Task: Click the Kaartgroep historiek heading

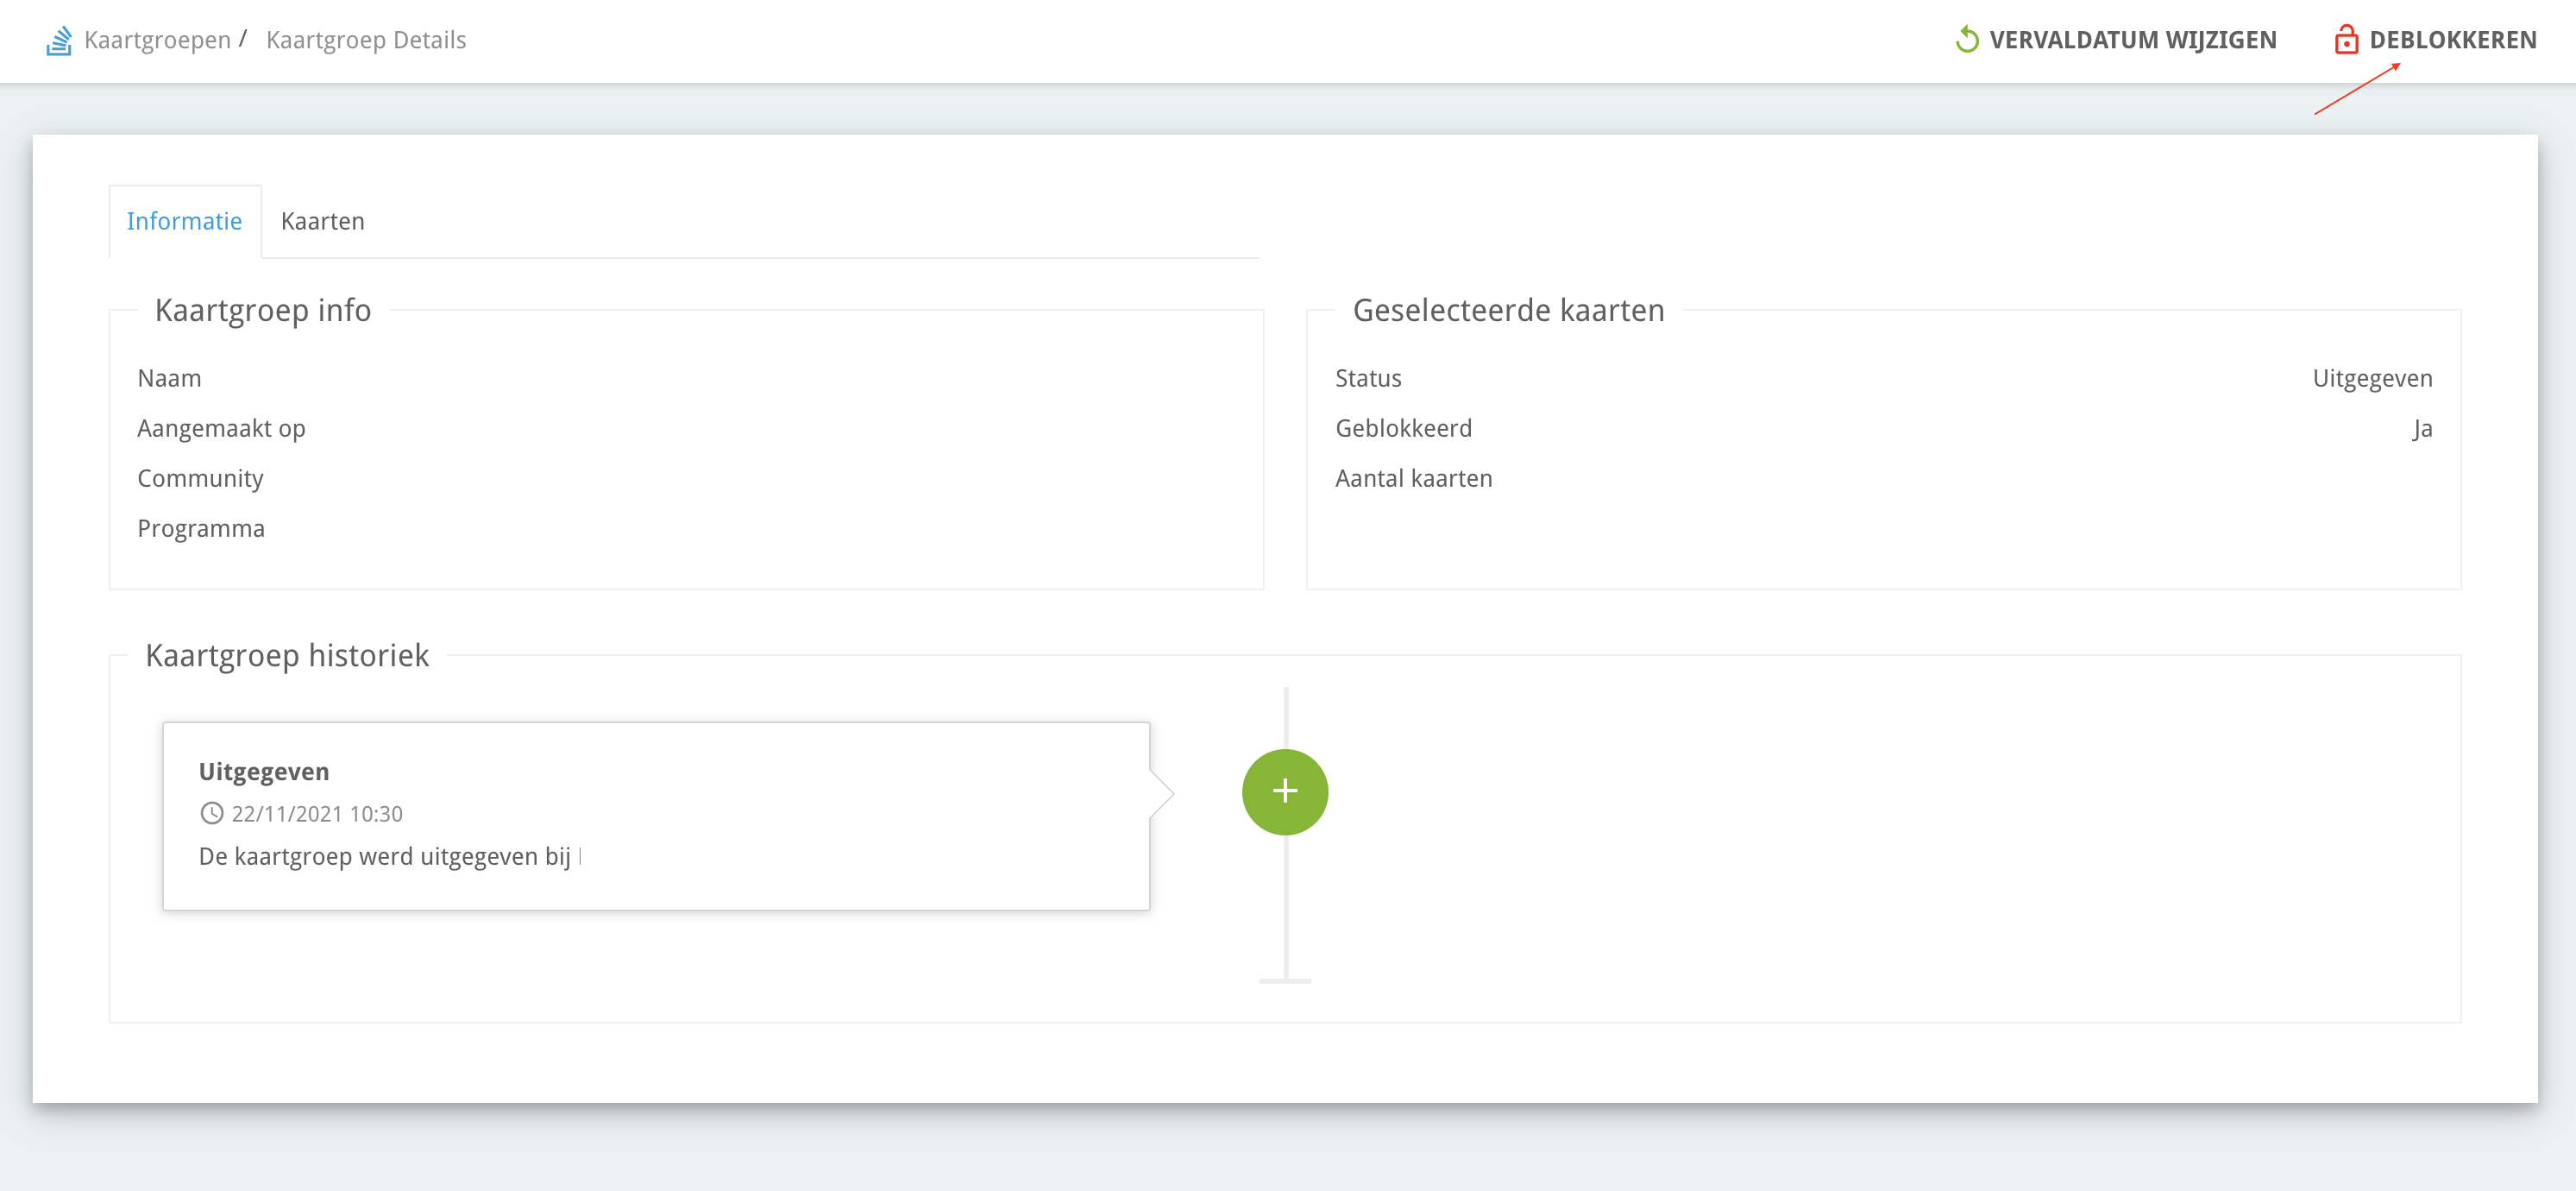Action: [x=287, y=655]
